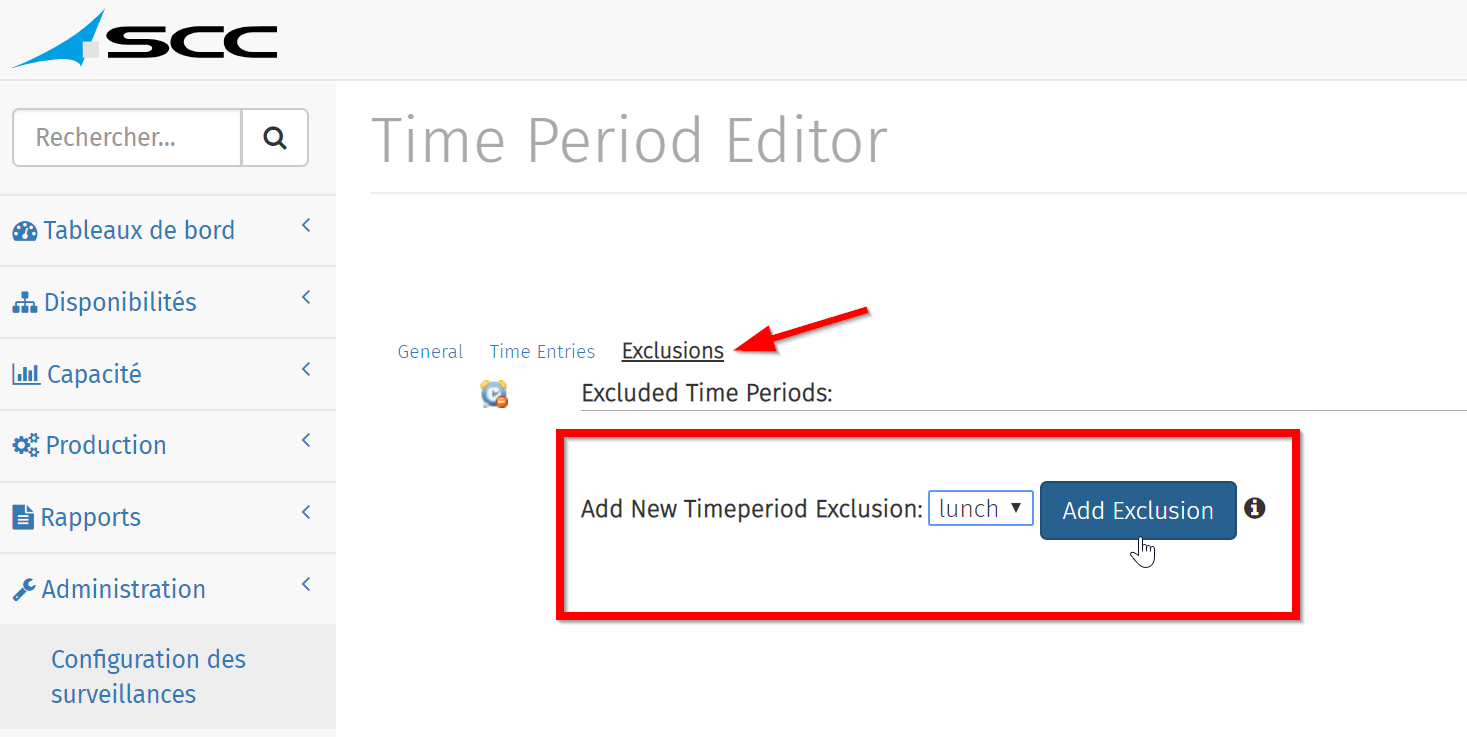Click the excluded time periods clock icon
This screenshot has width=1467, height=737.
click(x=494, y=394)
